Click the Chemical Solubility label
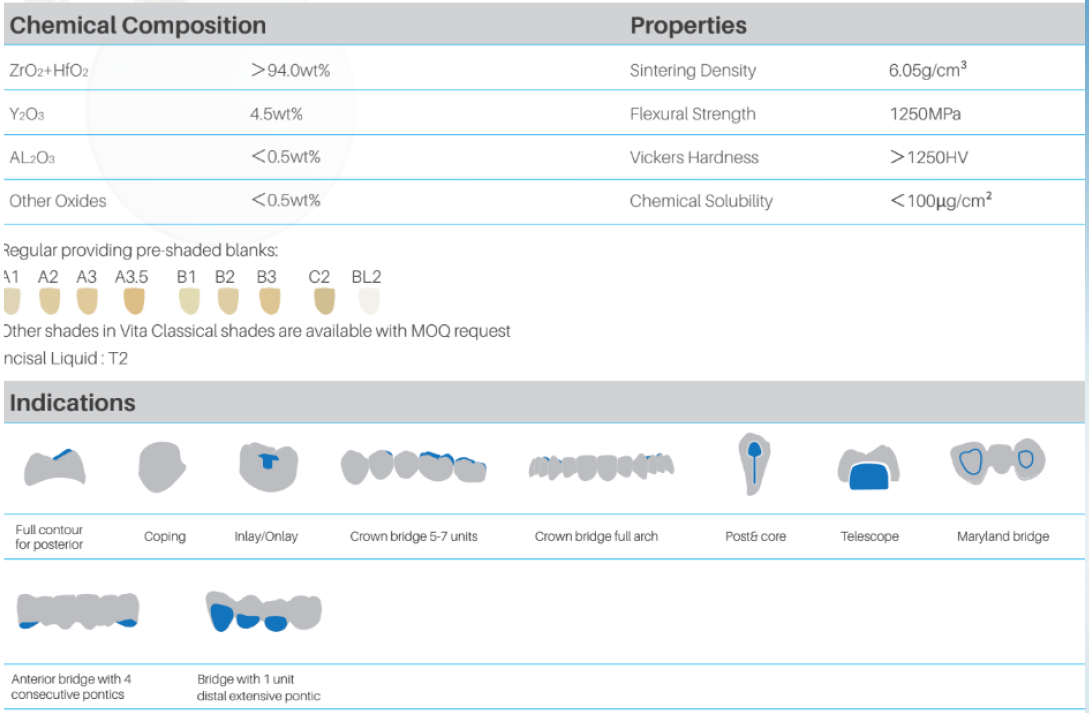This screenshot has height=713, width=1089. coord(701,201)
